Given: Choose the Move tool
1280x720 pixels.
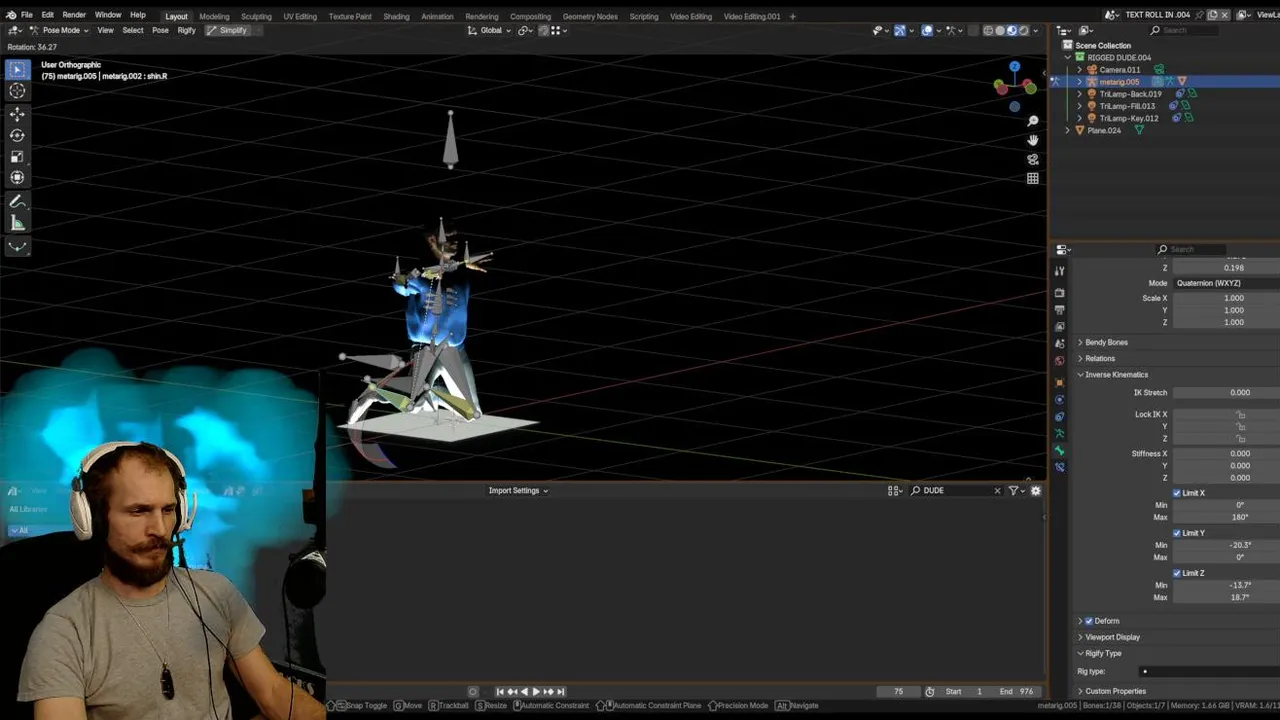Looking at the screenshot, I should pyautogui.click(x=17, y=114).
